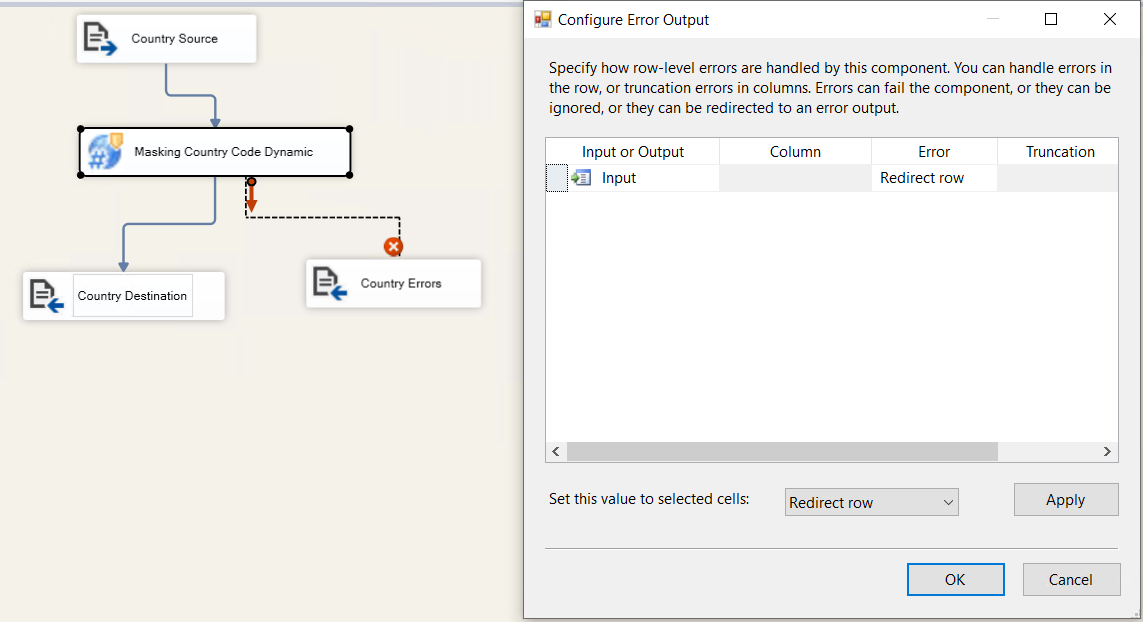This screenshot has width=1143, height=622.
Task: Select the Masking Country Code Dynamic globe icon
Action: click(105, 152)
